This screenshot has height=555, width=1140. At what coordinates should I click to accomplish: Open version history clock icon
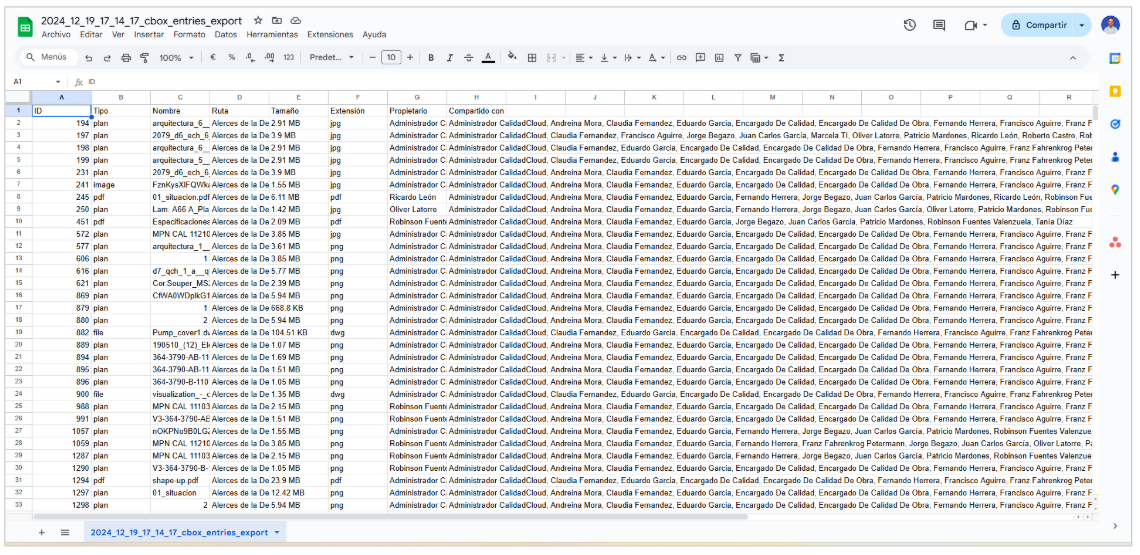910,25
